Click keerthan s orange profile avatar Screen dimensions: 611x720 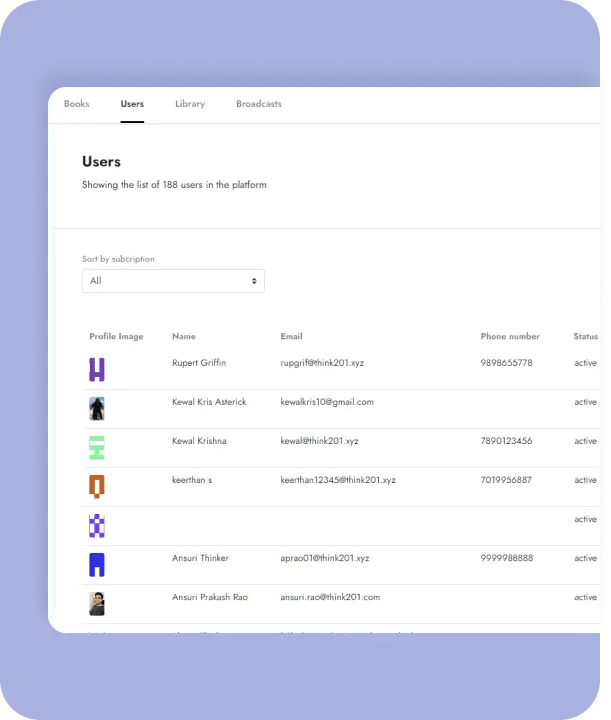pyautogui.click(x=97, y=487)
